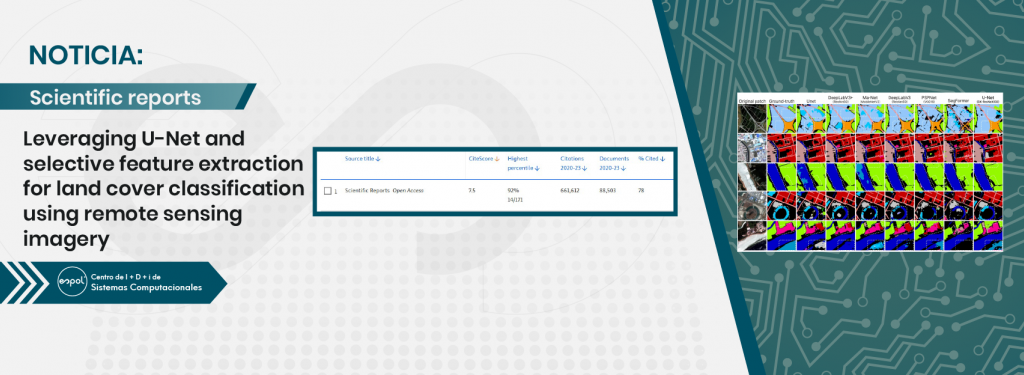Click the white chevron arrows beside ESPOL logo
The height and width of the screenshot is (375, 1024).
[x=27, y=282]
